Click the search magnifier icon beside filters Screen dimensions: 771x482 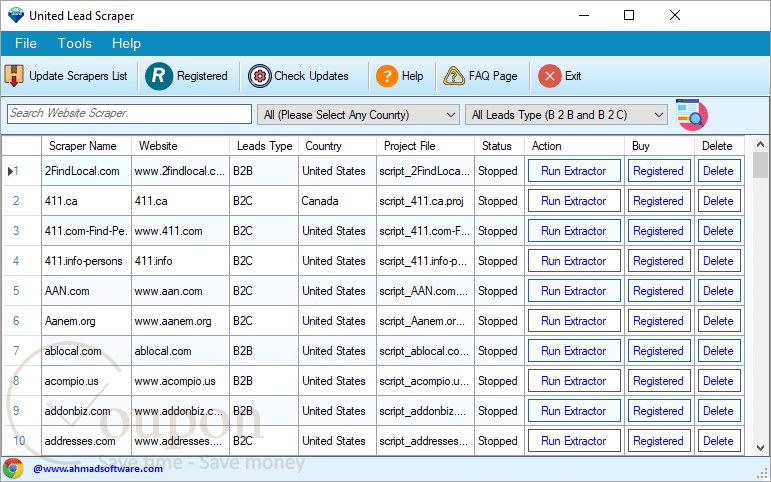tap(692, 115)
